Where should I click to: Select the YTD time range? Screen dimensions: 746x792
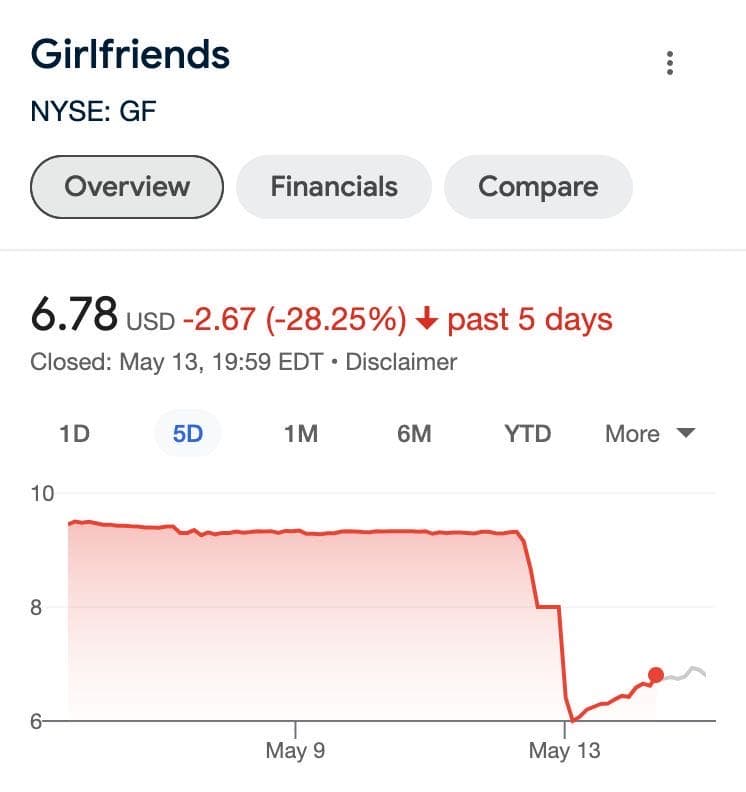pos(527,434)
